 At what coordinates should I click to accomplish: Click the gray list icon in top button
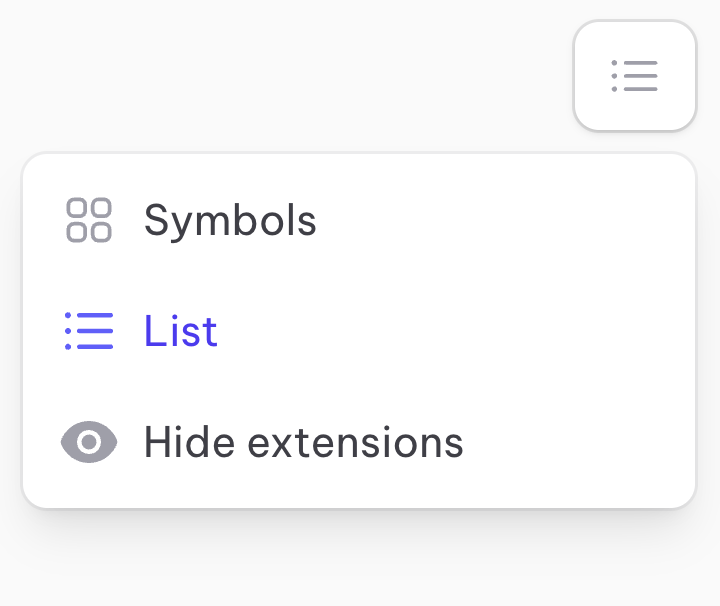(634, 76)
